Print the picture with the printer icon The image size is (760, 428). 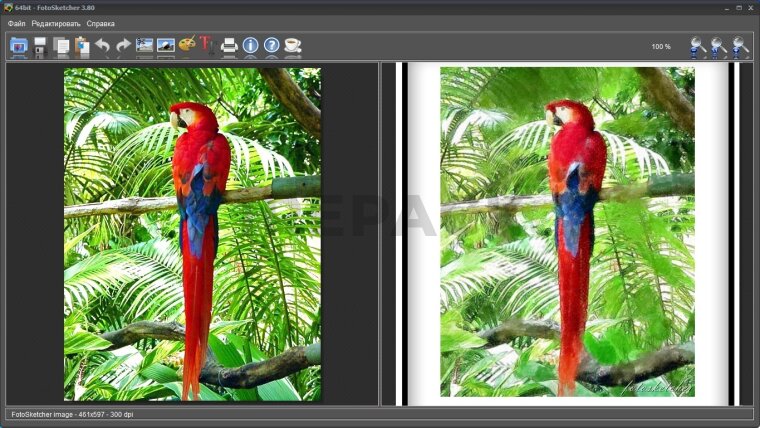pos(229,45)
